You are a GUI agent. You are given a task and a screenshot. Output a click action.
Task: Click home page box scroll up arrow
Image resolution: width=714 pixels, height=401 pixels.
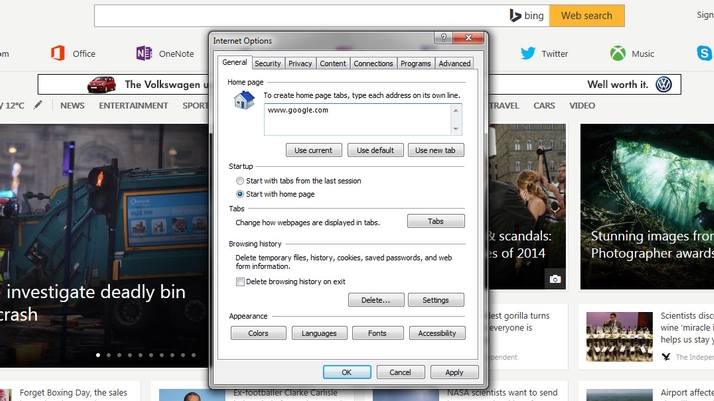pos(457,110)
